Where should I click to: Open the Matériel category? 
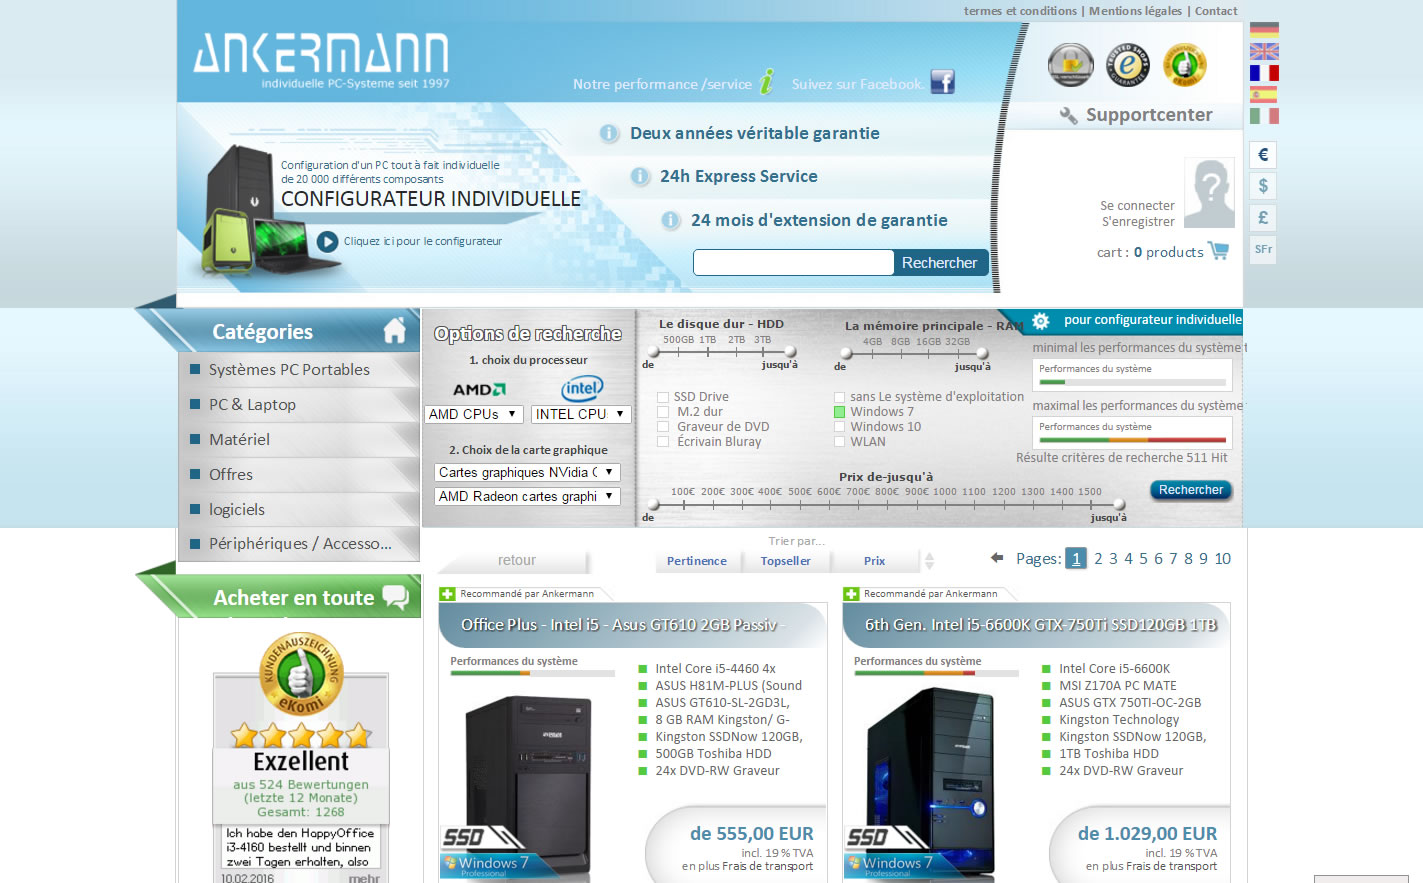(299, 439)
